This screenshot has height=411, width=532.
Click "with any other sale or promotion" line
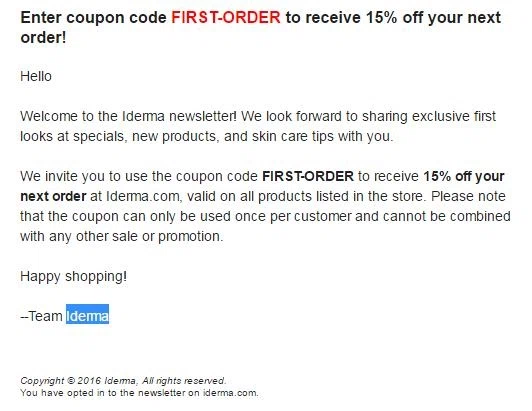coord(122,237)
